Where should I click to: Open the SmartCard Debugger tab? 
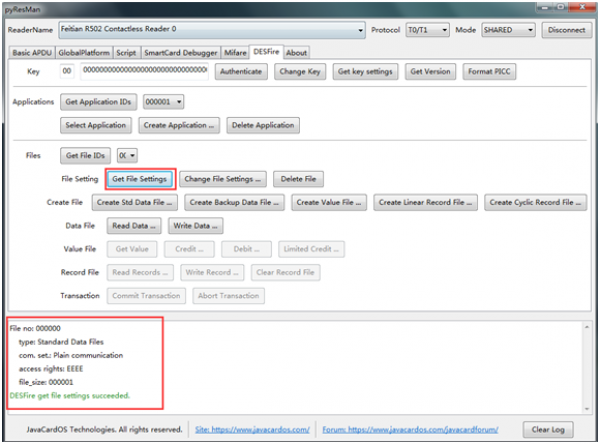pyautogui.click(x=180, y=52)
